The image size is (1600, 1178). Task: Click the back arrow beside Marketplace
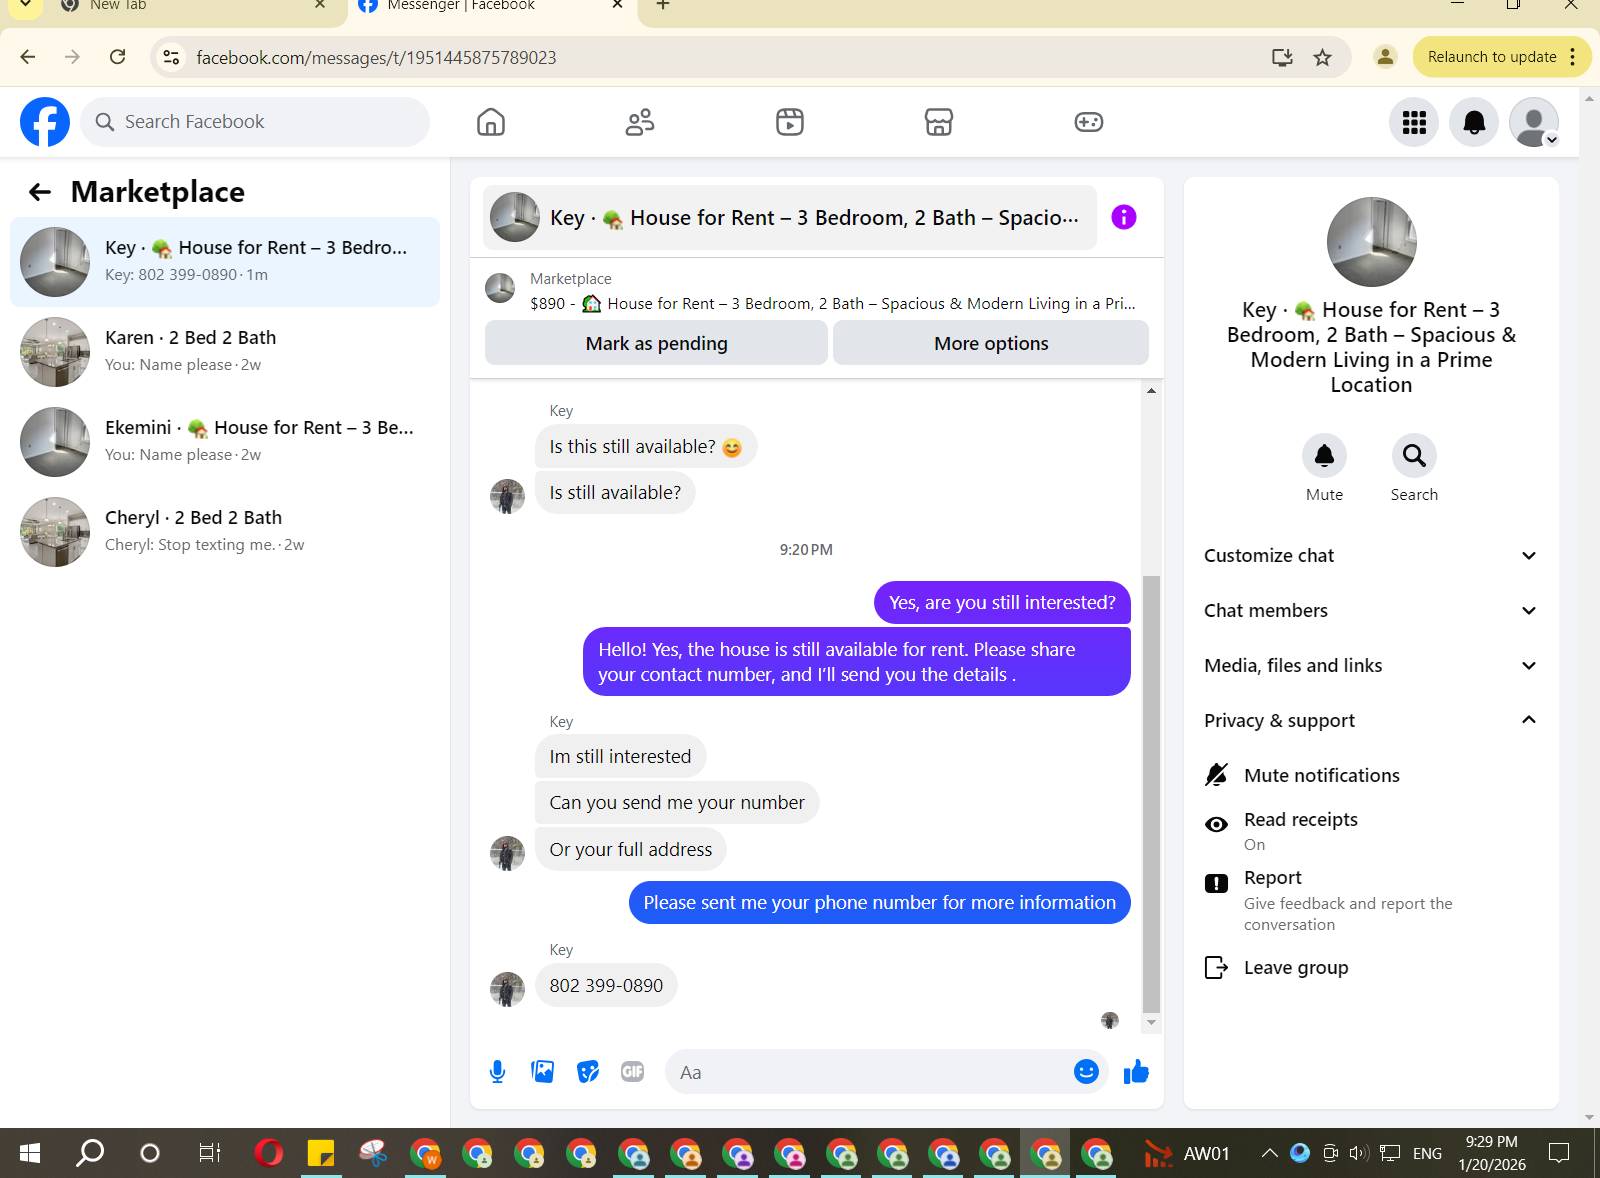pos(40,192)
